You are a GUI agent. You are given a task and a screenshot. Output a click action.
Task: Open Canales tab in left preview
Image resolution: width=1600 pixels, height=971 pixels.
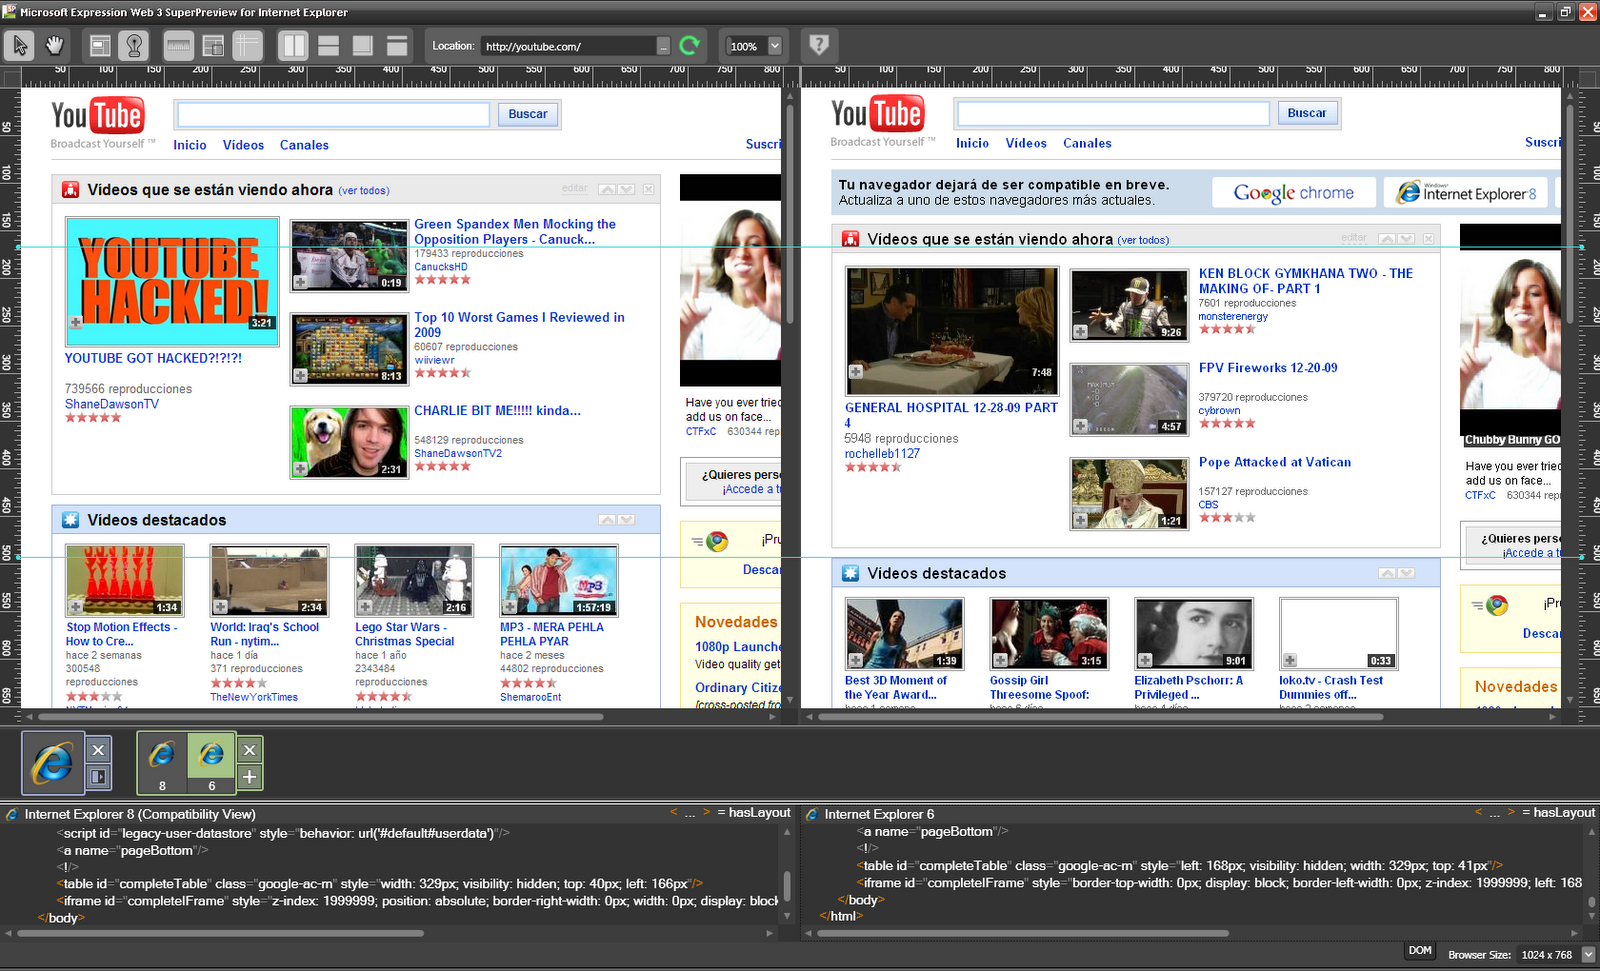tap(304, 145)
